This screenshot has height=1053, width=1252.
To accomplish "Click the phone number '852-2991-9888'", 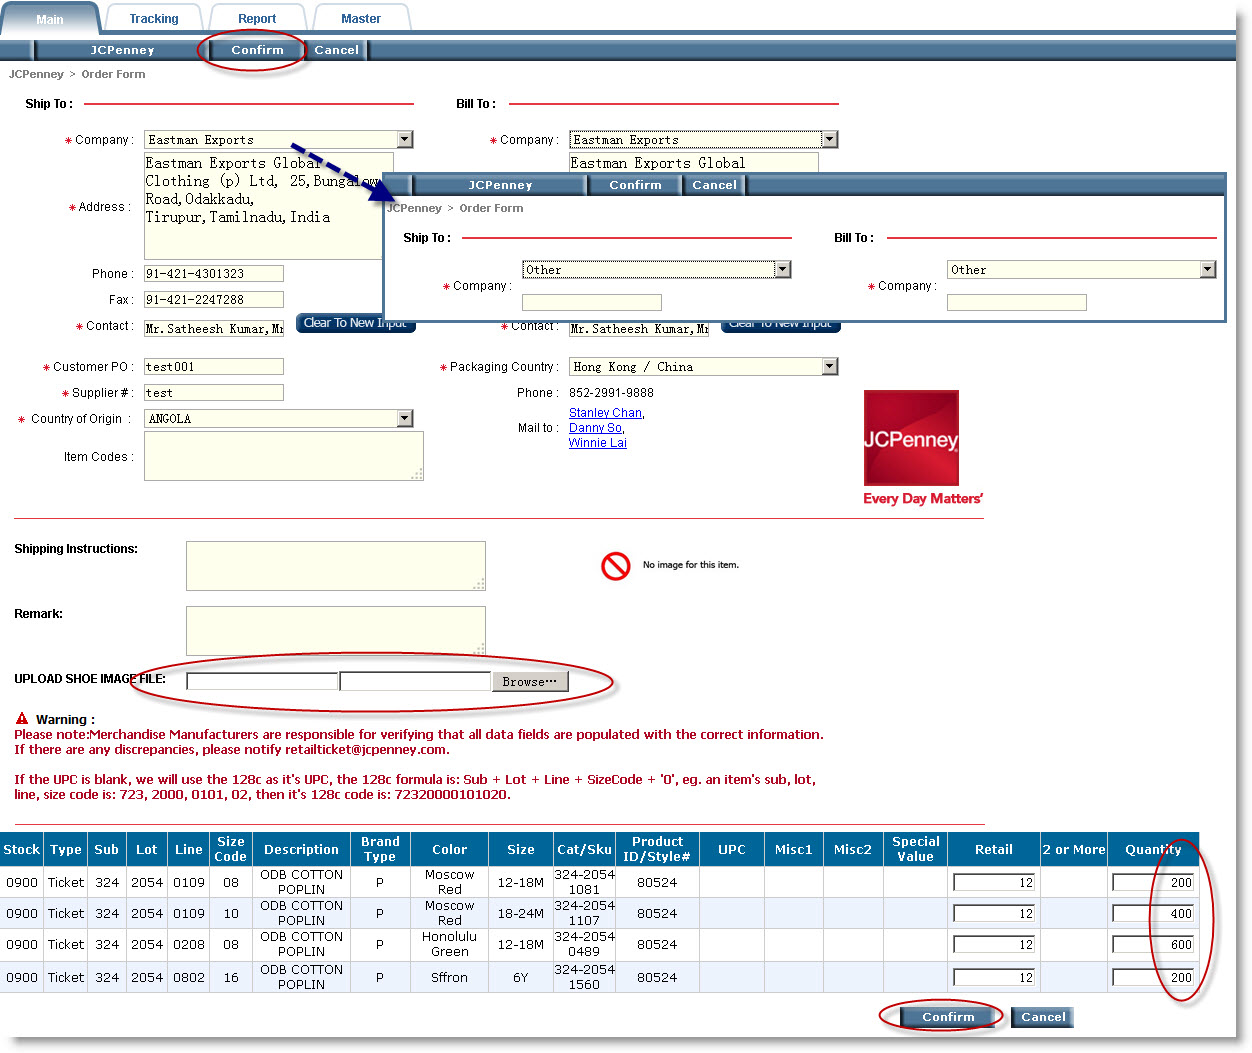I will (x=611, y=393).
